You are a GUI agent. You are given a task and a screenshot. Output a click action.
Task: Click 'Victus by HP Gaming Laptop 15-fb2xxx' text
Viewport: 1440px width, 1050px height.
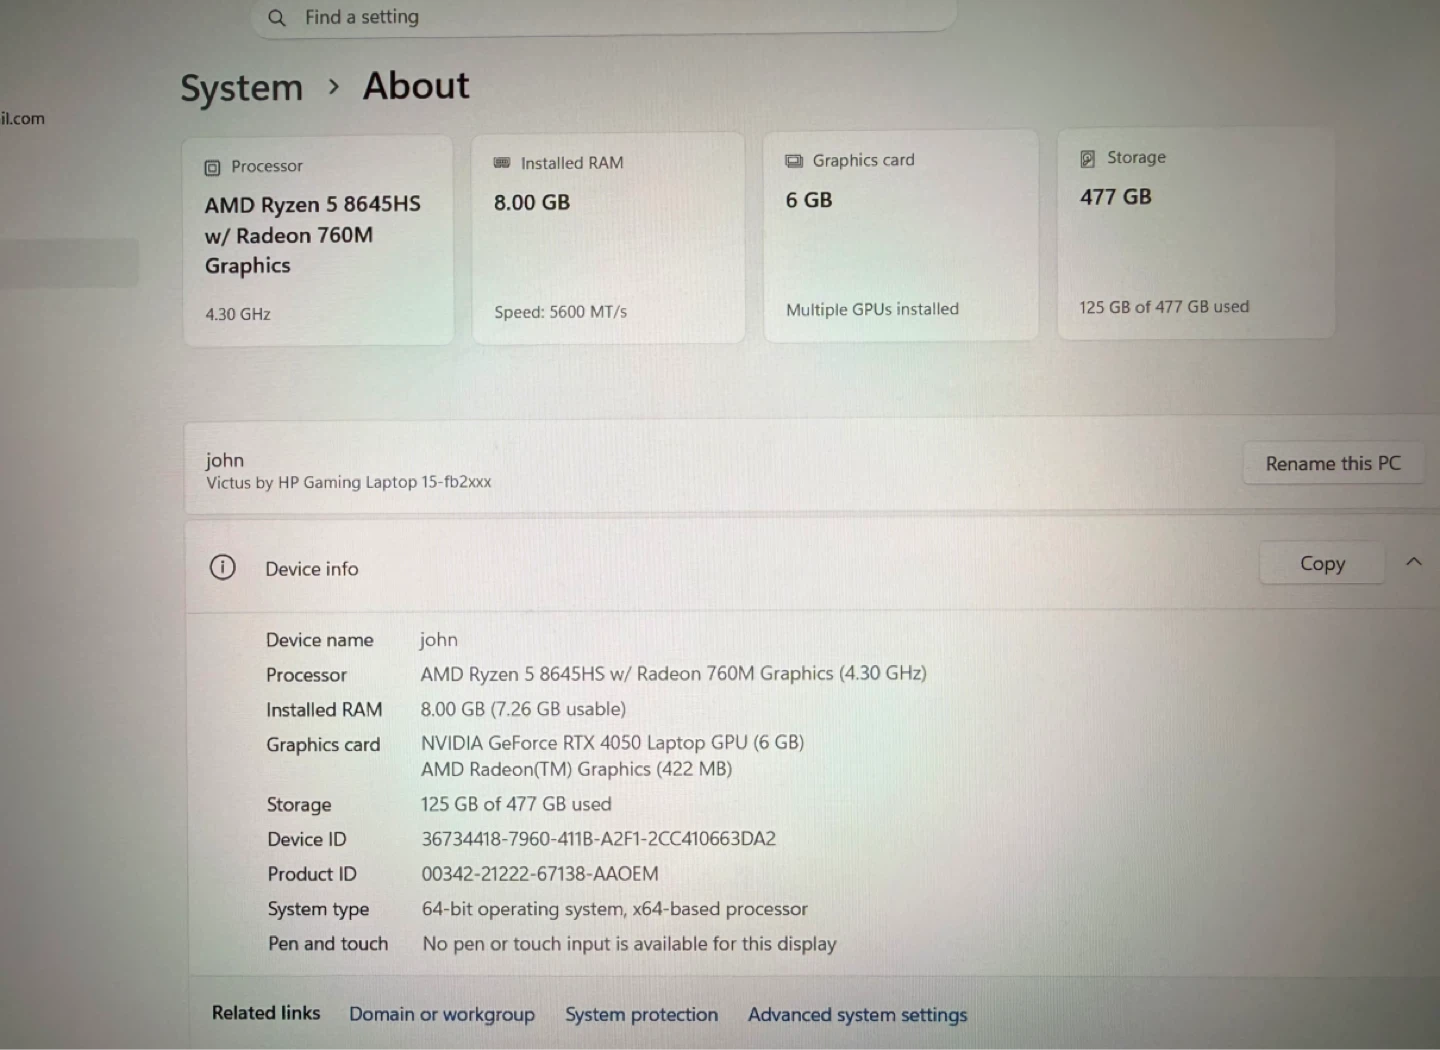pyautogui.click(x=349, y=482)
